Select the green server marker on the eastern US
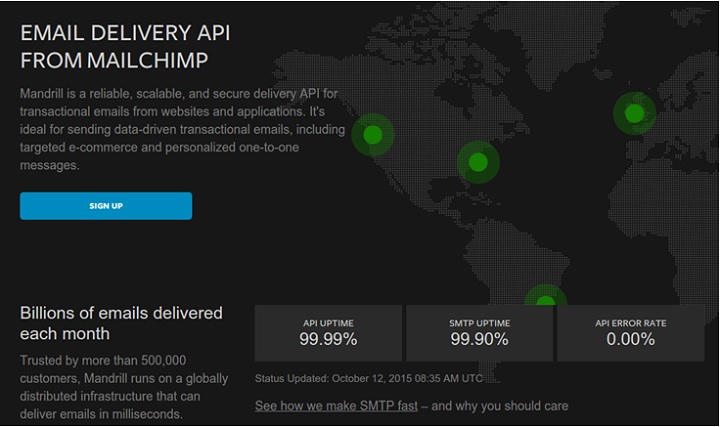 click(478, 161)
